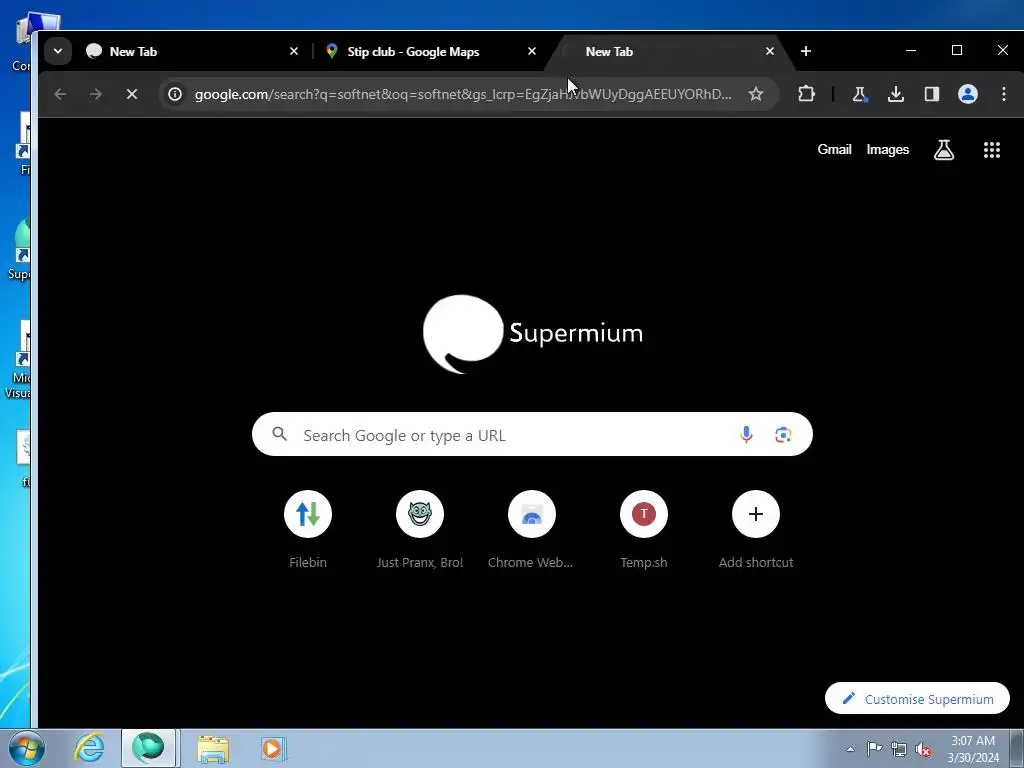Toggle the side panel
Image resolution: width=1024 pixels, height=768 pixels.
[932, 94]
